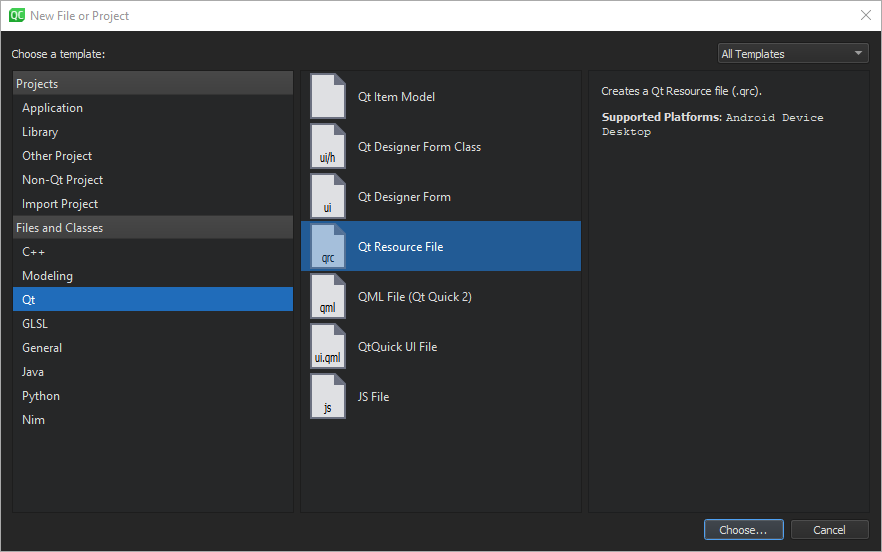Click the qml file icon
Screen dimensions: 882x552
click(328, 297)
